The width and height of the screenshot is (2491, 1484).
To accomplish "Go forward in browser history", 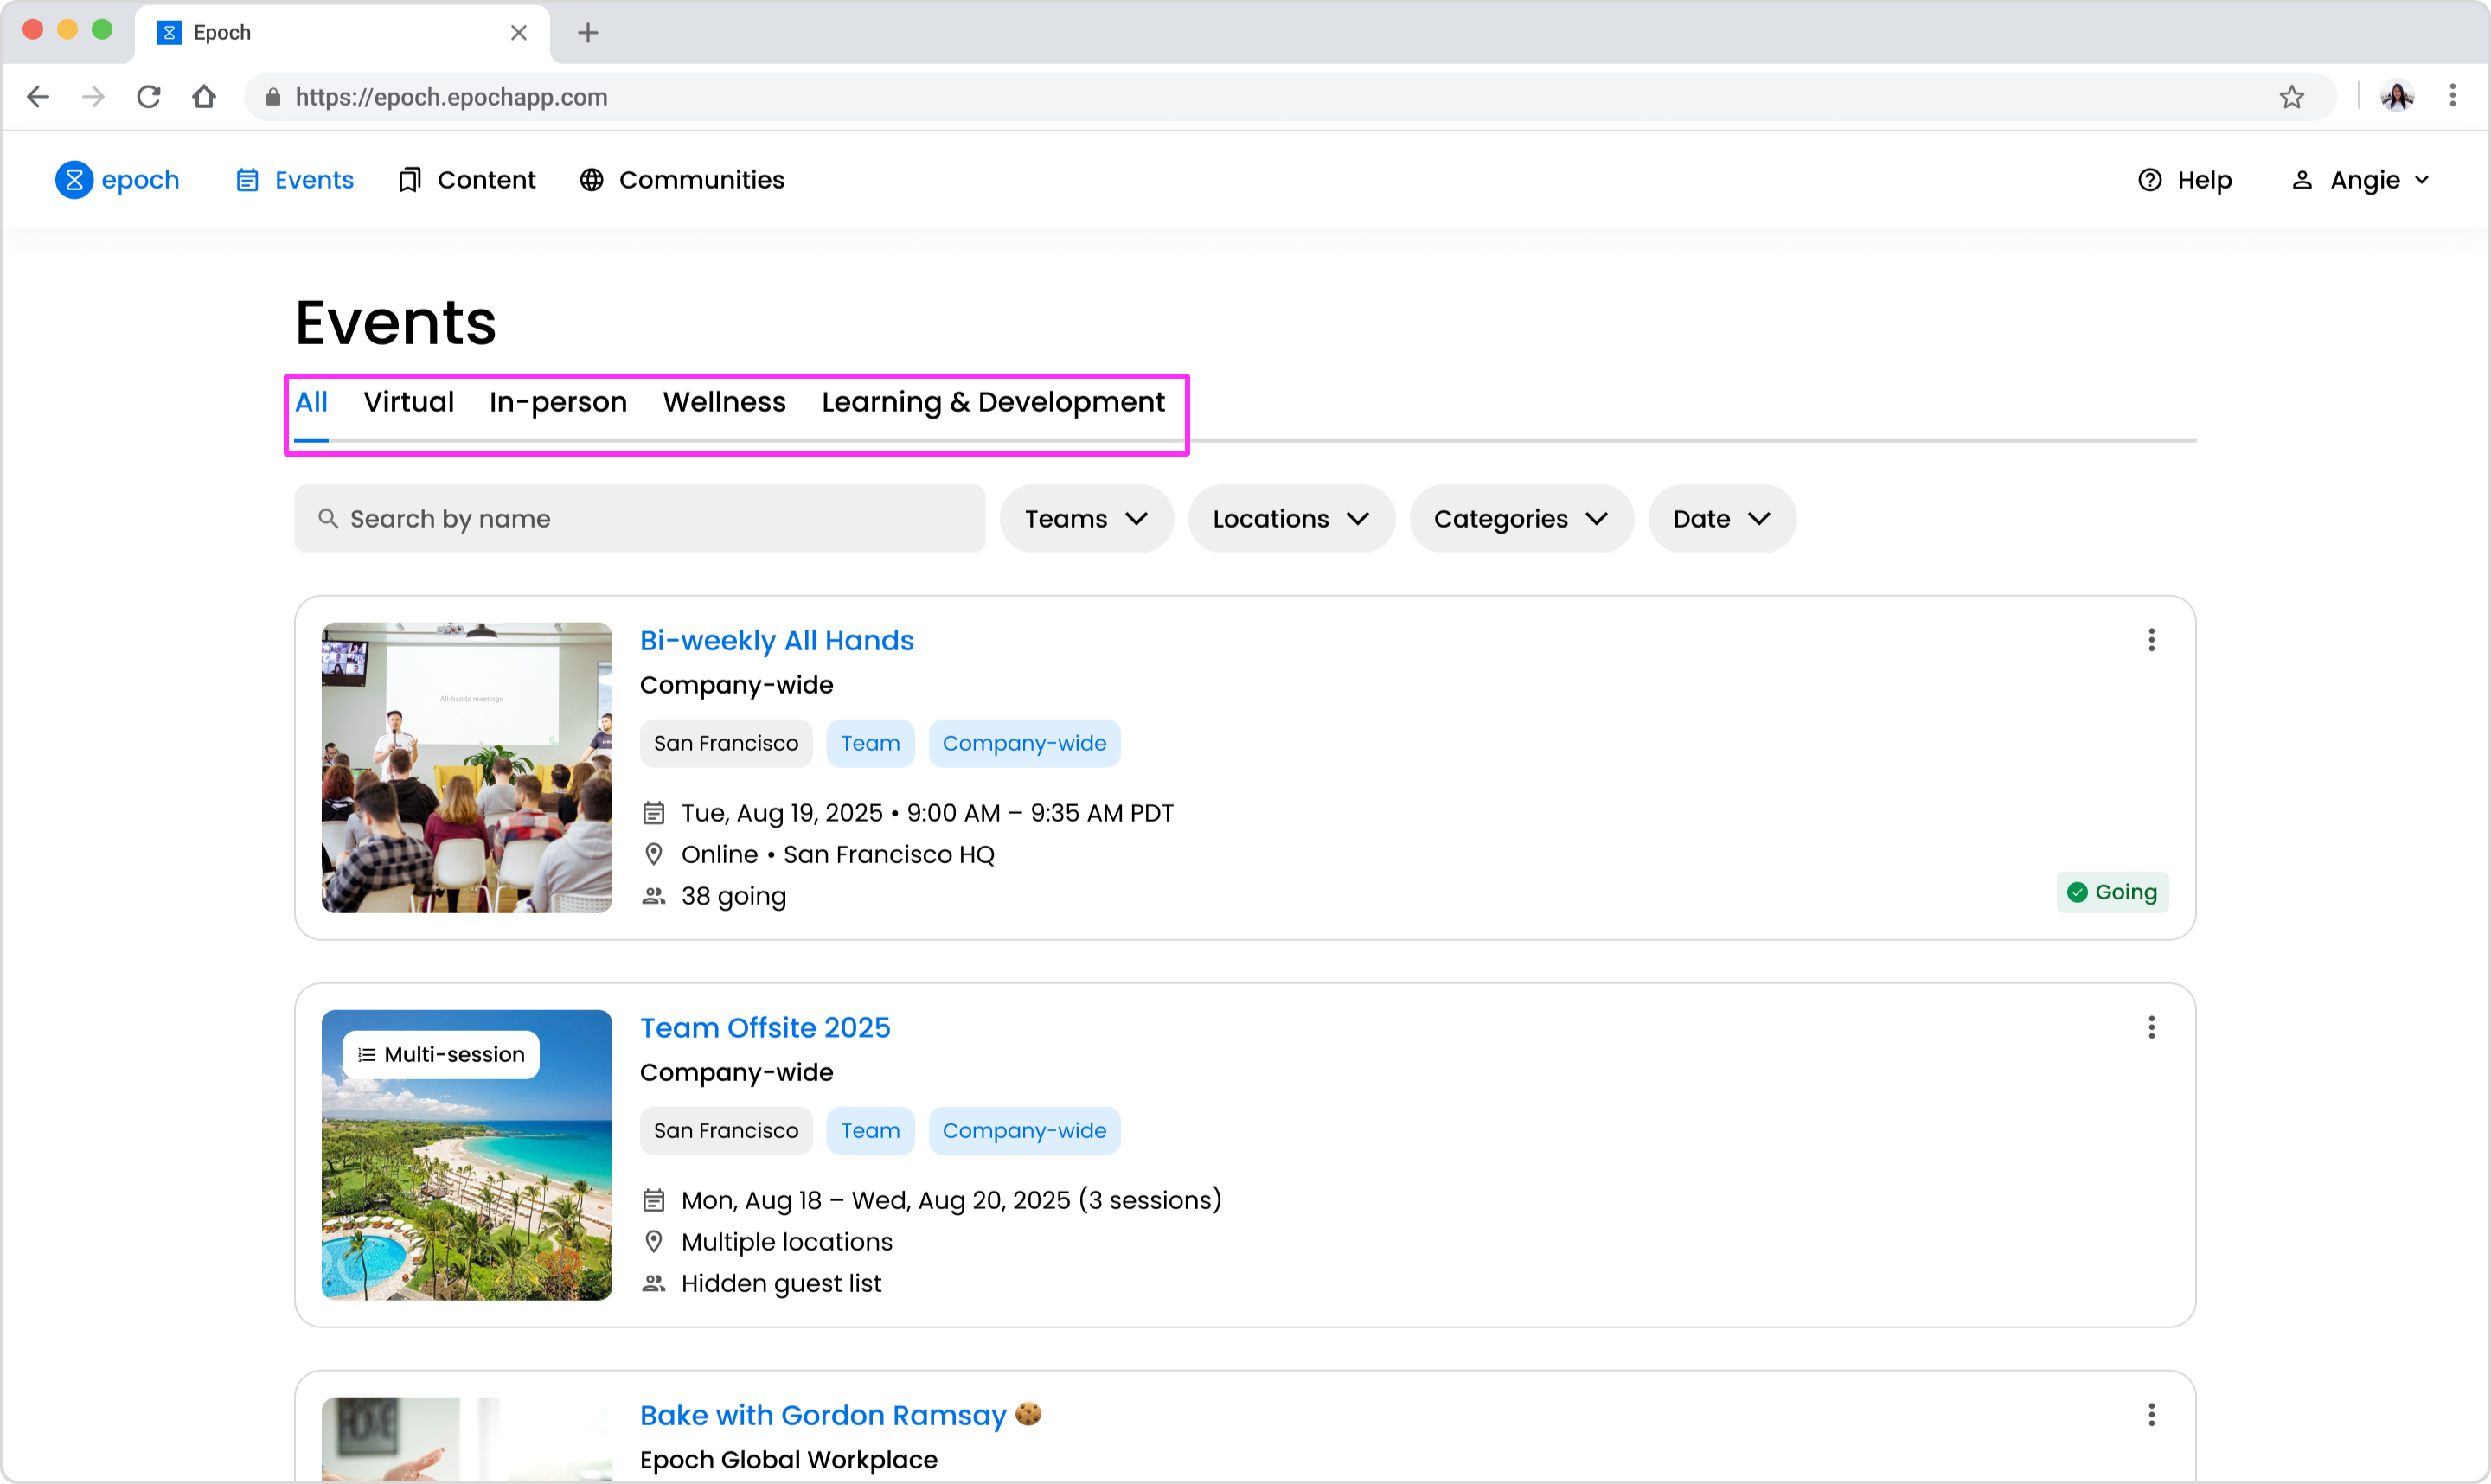I will (x=93, y=97).
